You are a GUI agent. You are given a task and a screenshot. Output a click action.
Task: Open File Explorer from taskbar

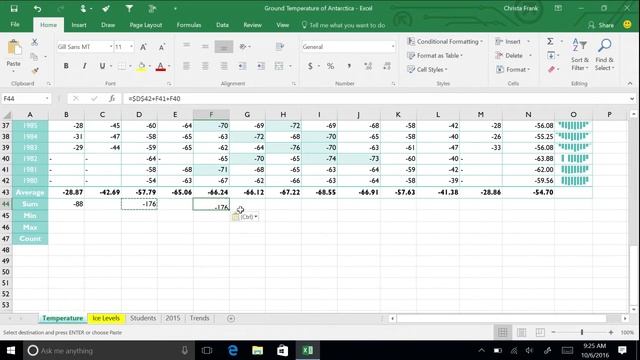click(x=258, y=350)
